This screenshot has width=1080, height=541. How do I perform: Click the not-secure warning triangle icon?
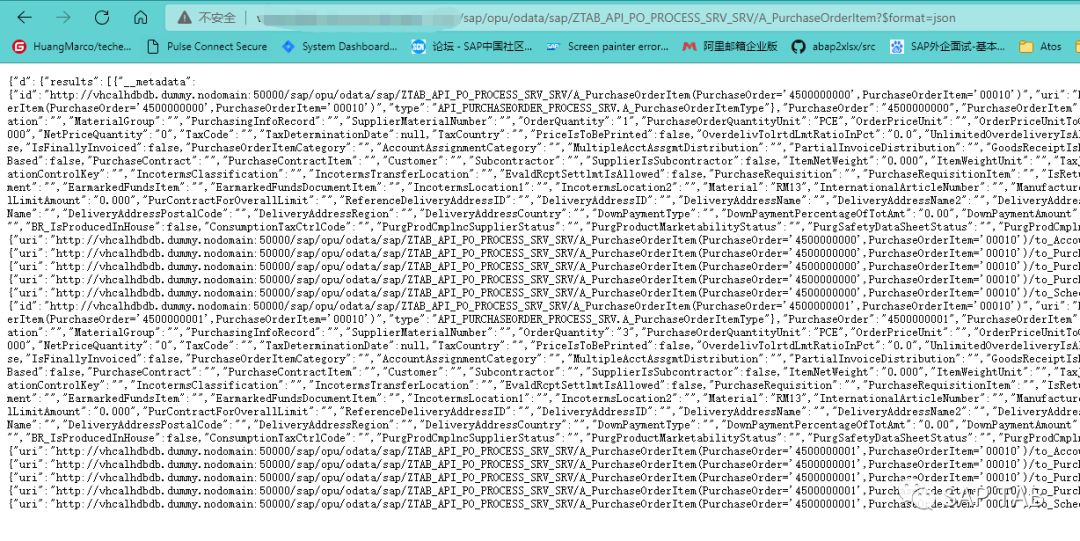pos(184,17)
